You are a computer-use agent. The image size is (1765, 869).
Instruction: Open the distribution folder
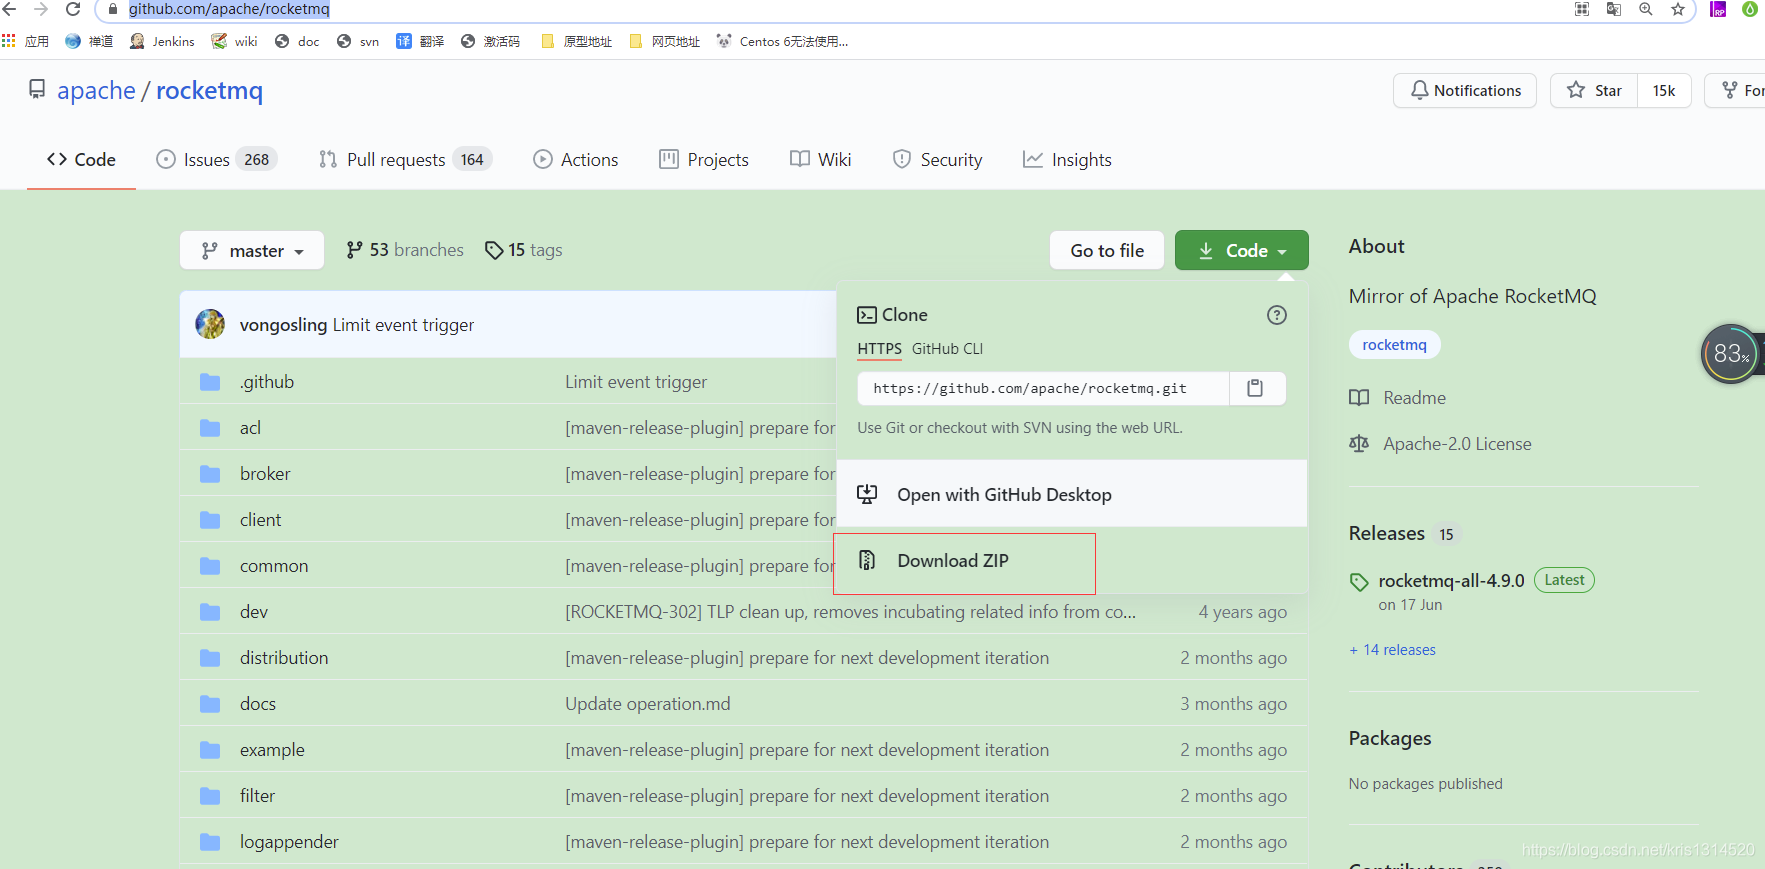point(284,658)
